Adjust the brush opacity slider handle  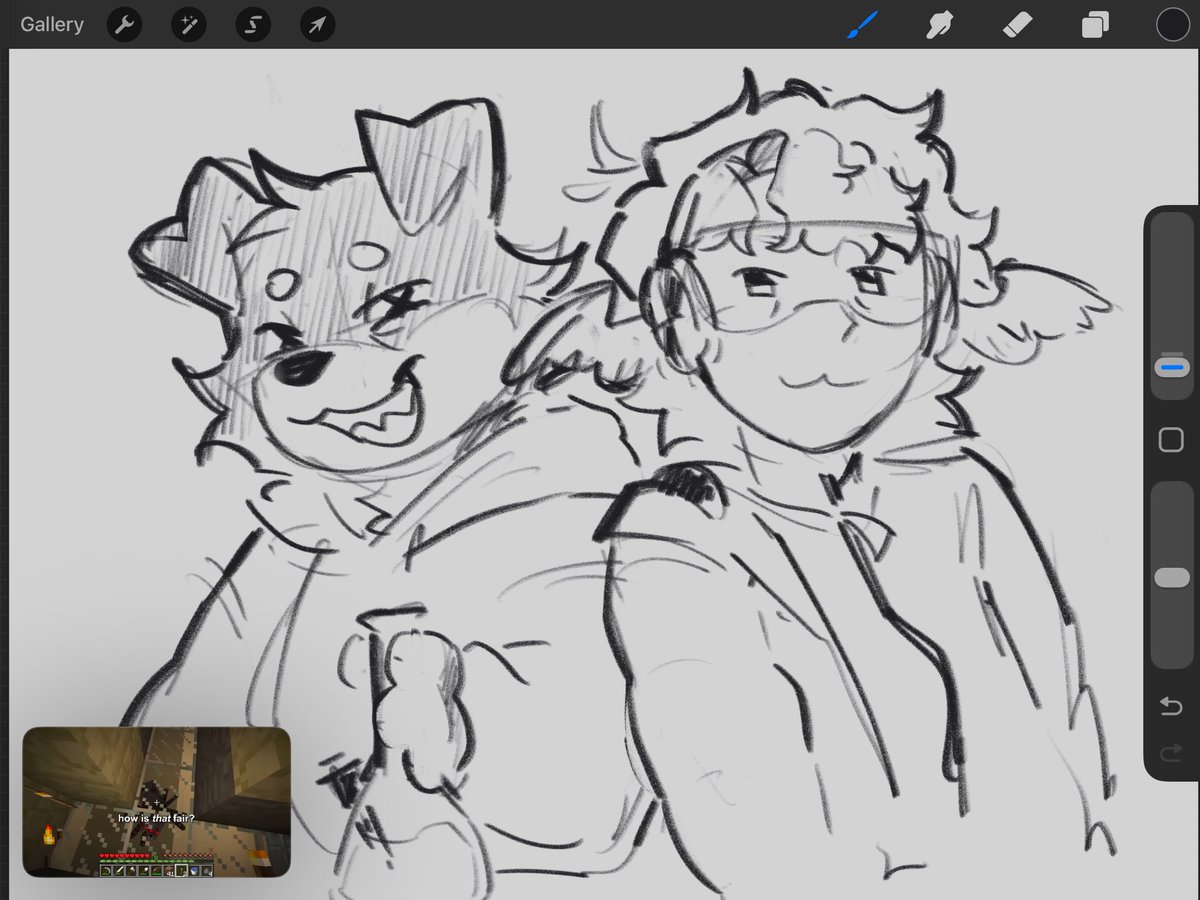(1171, 578)
